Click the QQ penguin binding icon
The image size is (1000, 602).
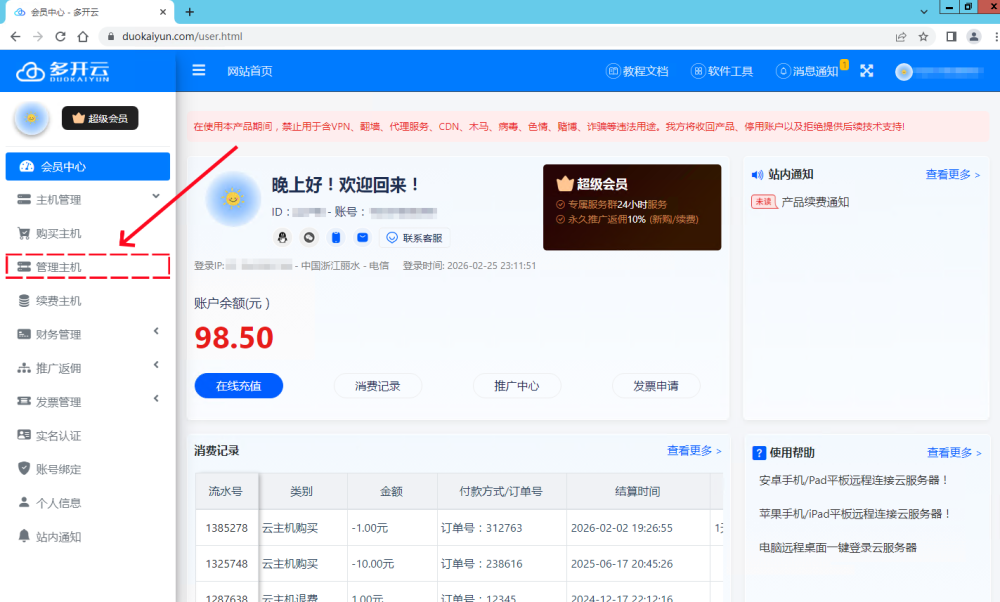283,238
